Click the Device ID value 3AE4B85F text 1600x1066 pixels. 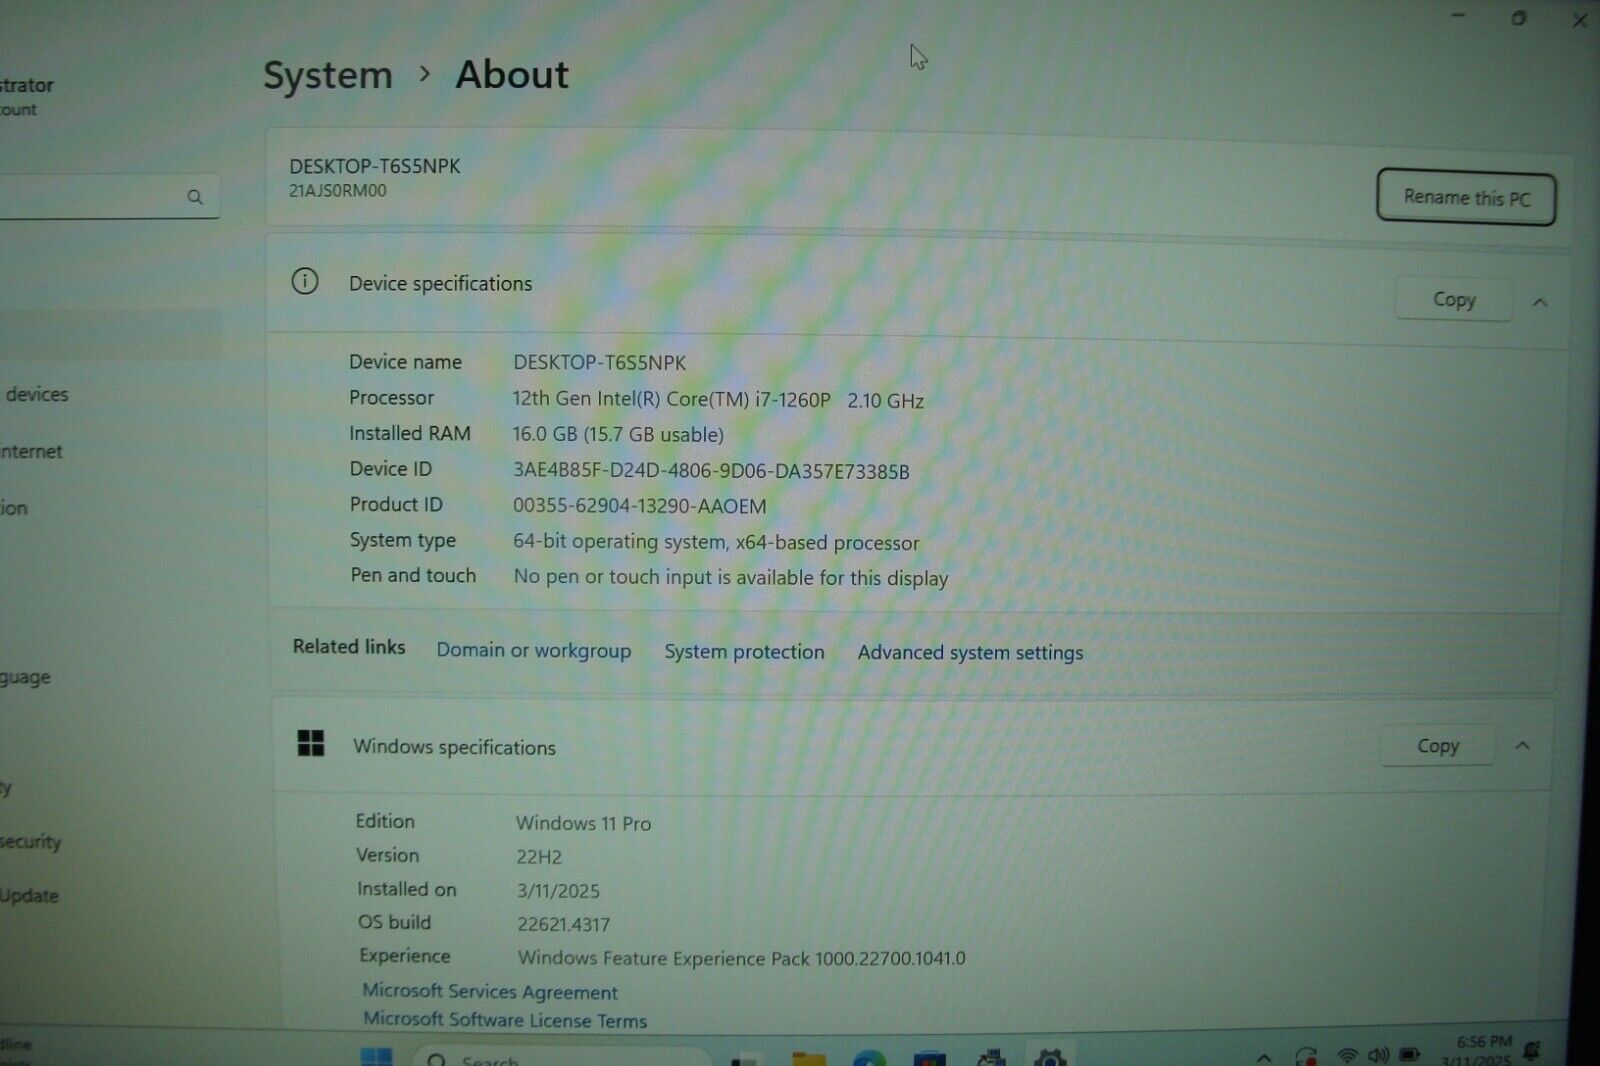711,471
